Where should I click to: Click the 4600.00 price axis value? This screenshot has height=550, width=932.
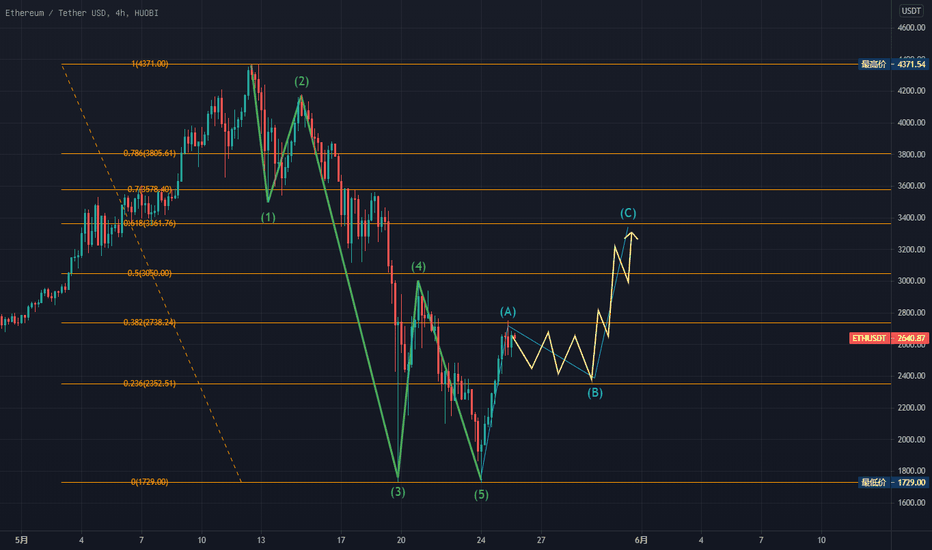click(x=911, y=28)
